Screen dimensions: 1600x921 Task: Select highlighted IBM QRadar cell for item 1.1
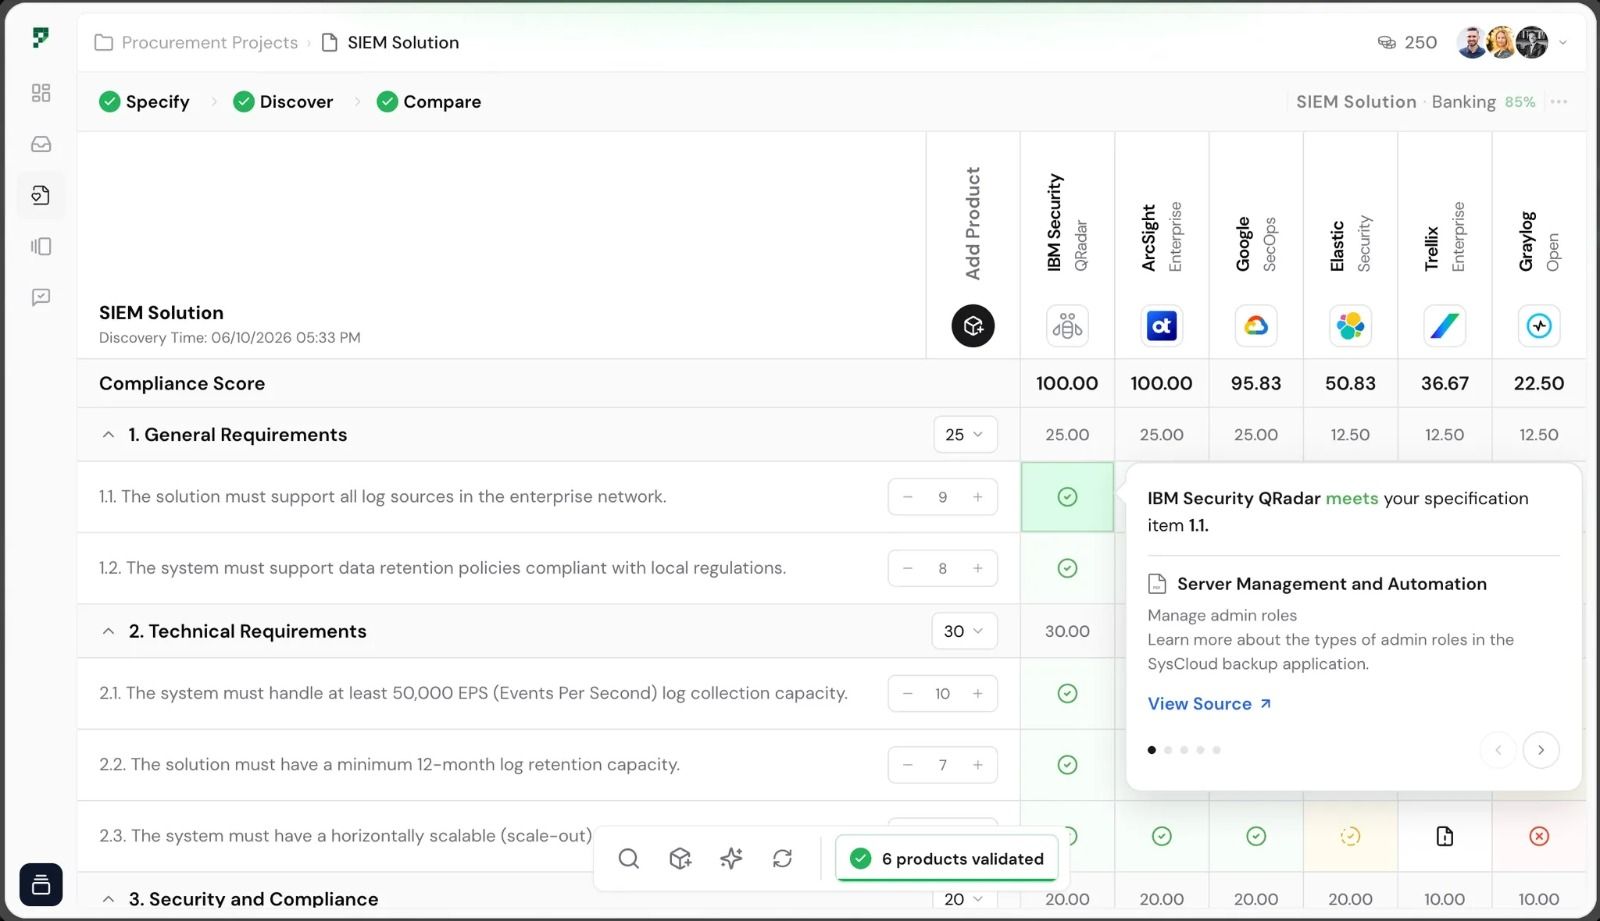click(1067, 497)
